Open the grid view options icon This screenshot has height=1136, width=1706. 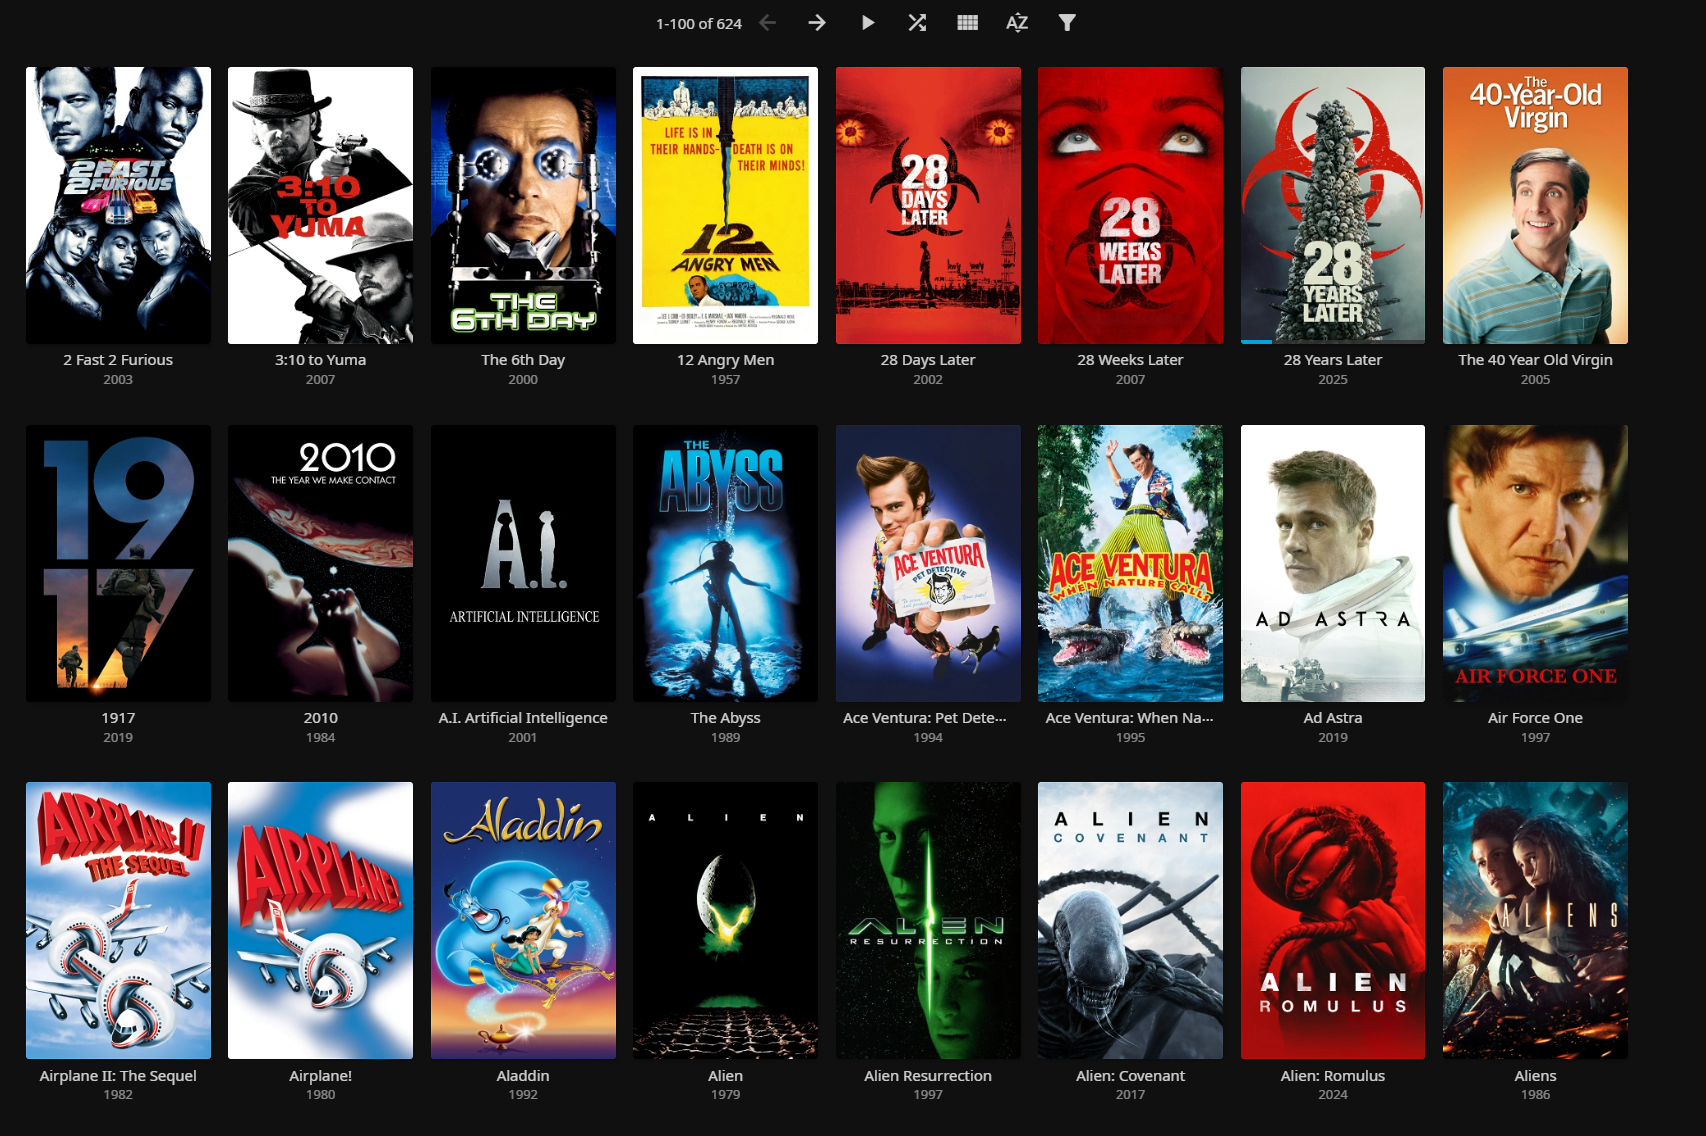(967, 23)
